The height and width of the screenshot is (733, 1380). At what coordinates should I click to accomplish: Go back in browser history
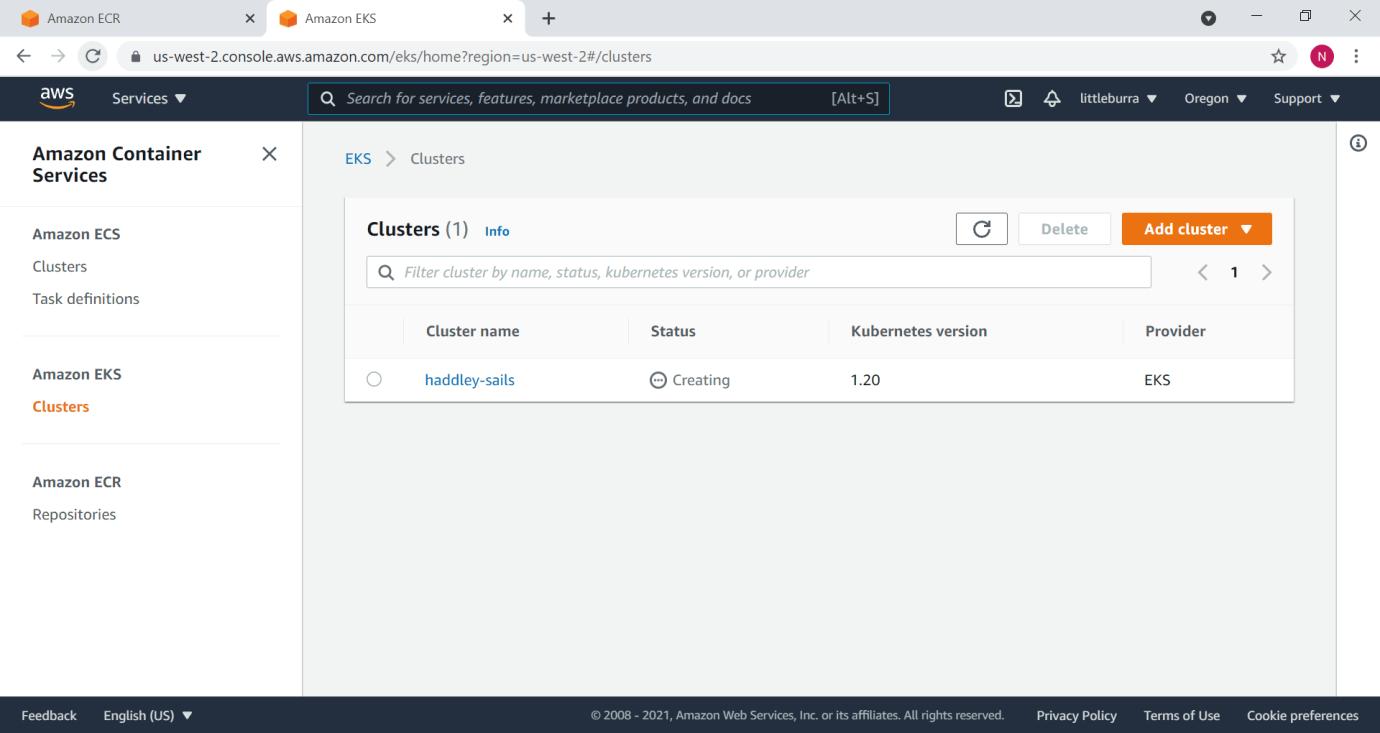24,56
